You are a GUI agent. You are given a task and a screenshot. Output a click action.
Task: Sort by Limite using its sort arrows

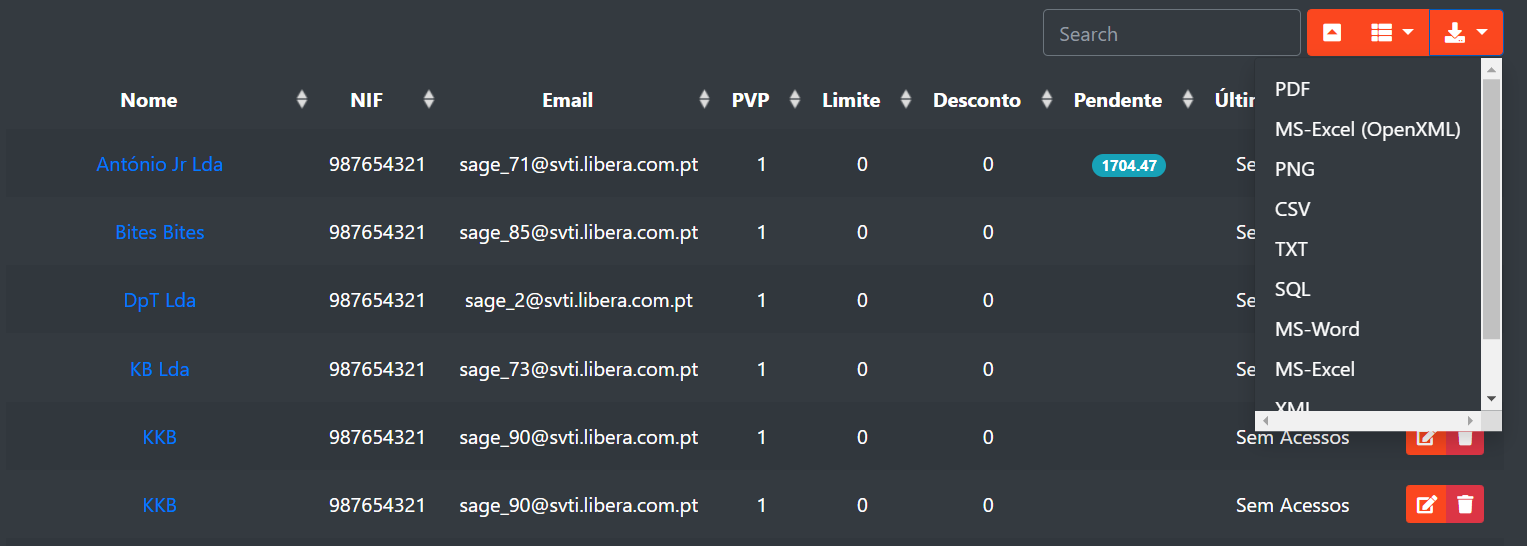tap(906, 100)
